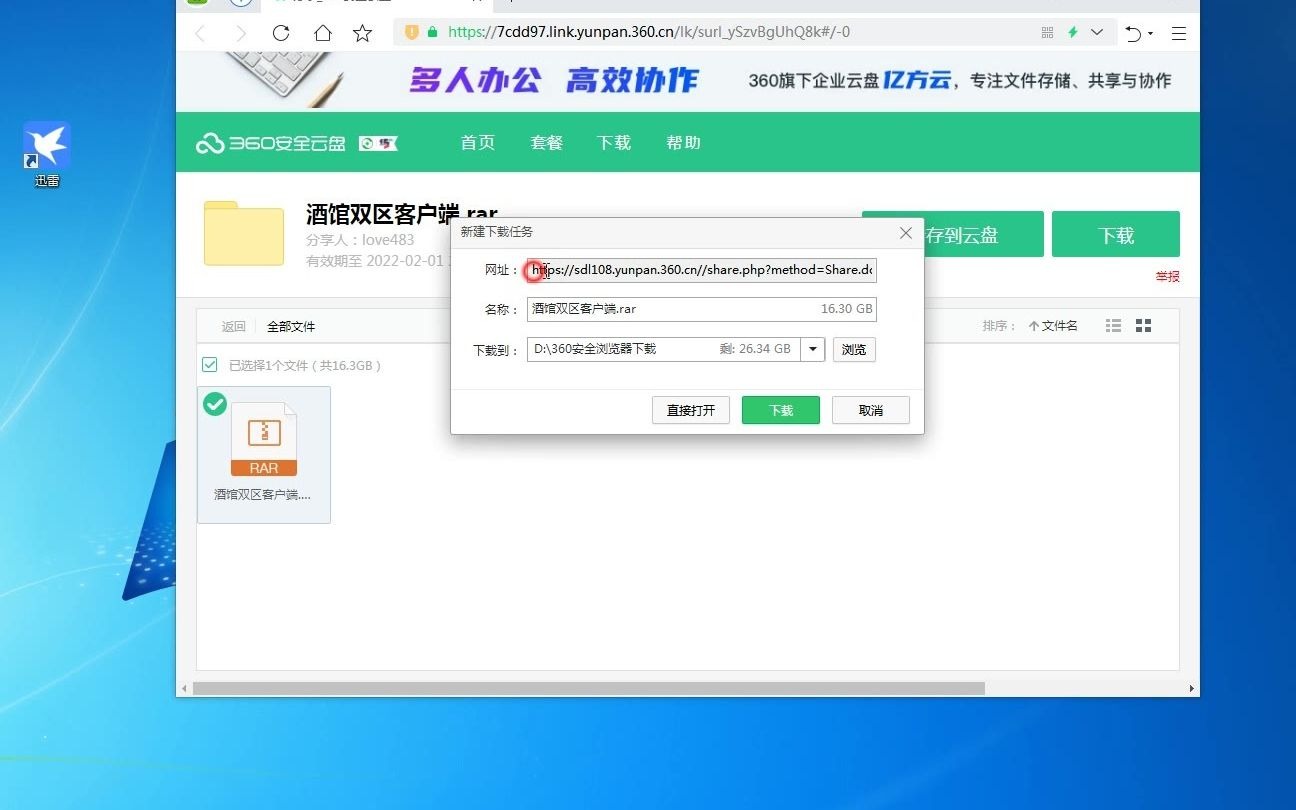
Task: Click the 全部文件 breadcrumb
Action: point(291,326)
